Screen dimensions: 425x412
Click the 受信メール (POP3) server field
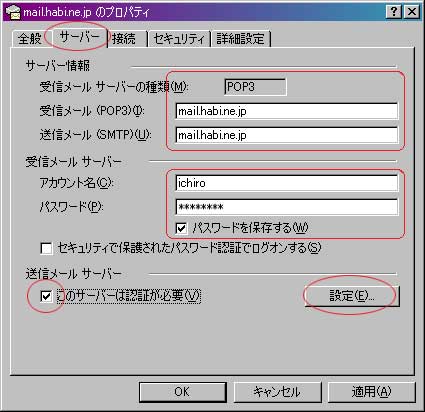click(x=287, y=111)
